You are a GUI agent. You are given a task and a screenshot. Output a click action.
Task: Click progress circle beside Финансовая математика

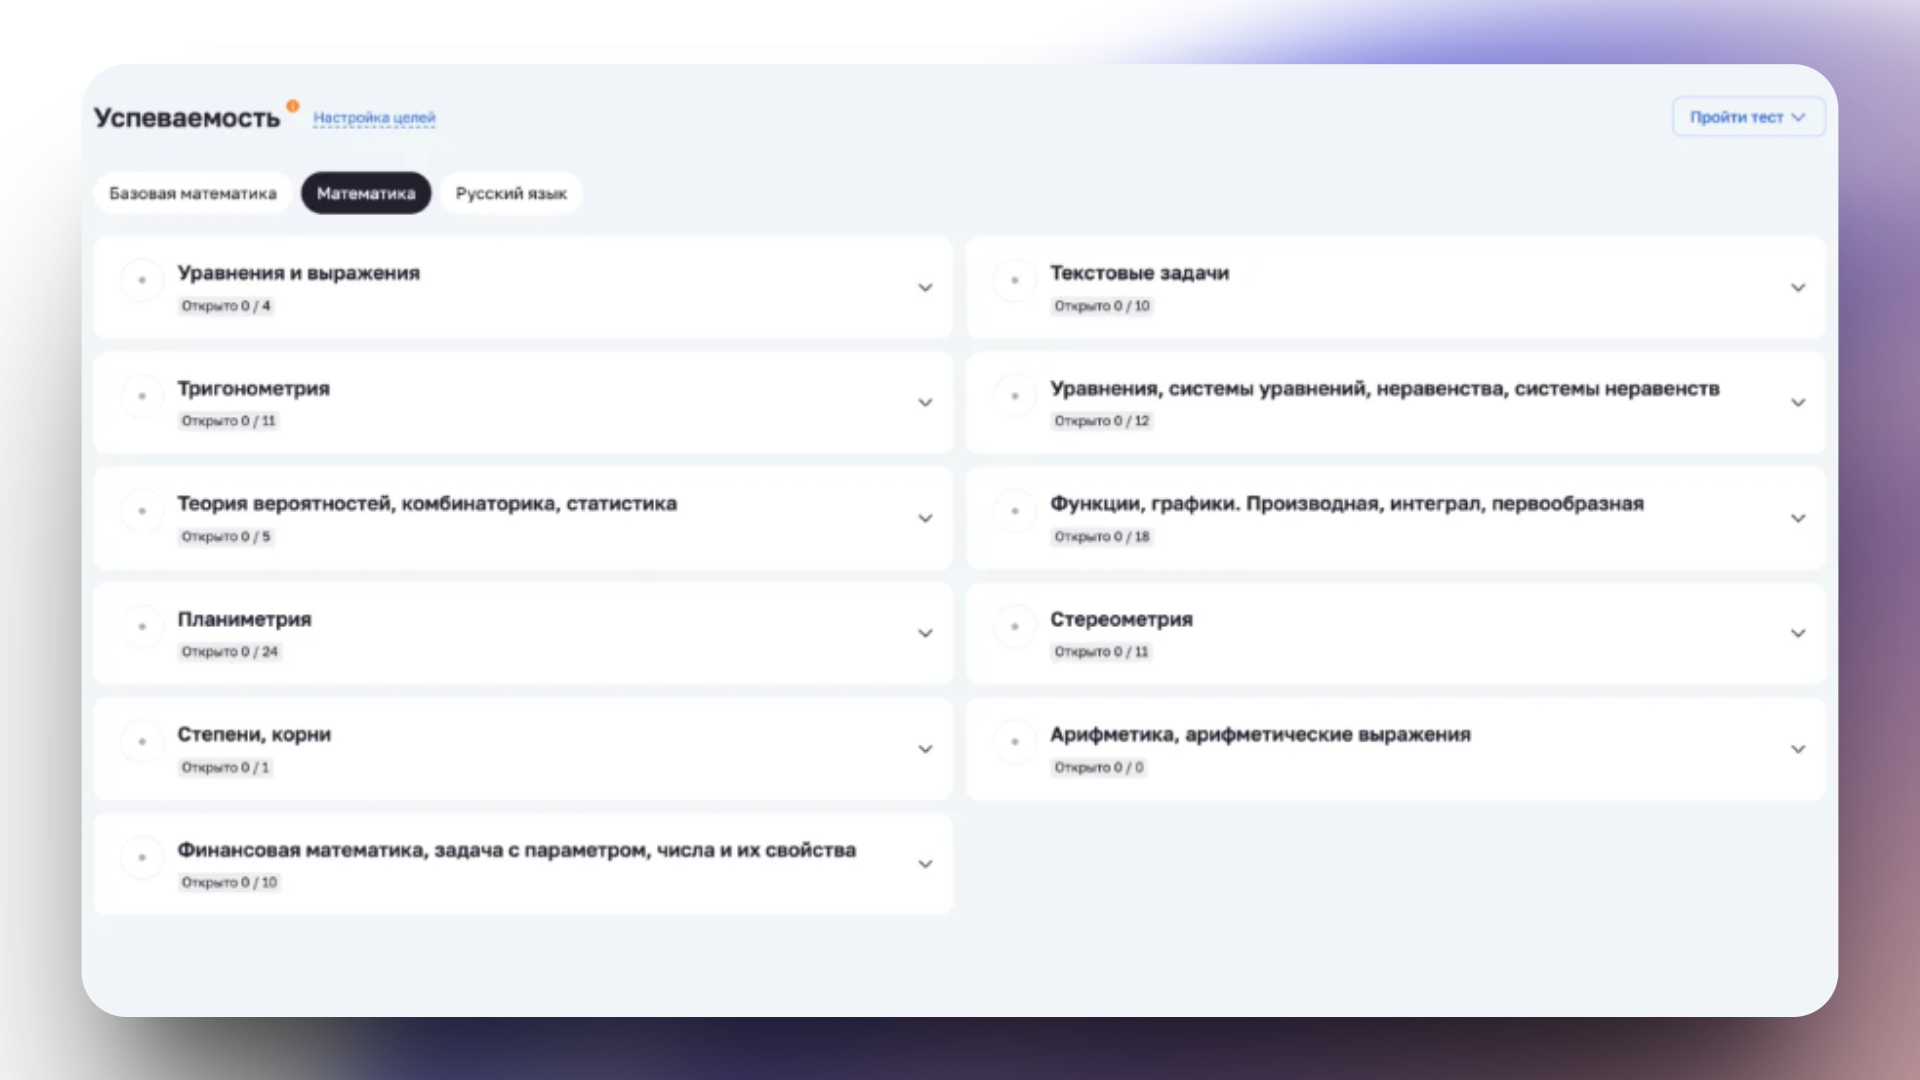[x=142, y=858]
